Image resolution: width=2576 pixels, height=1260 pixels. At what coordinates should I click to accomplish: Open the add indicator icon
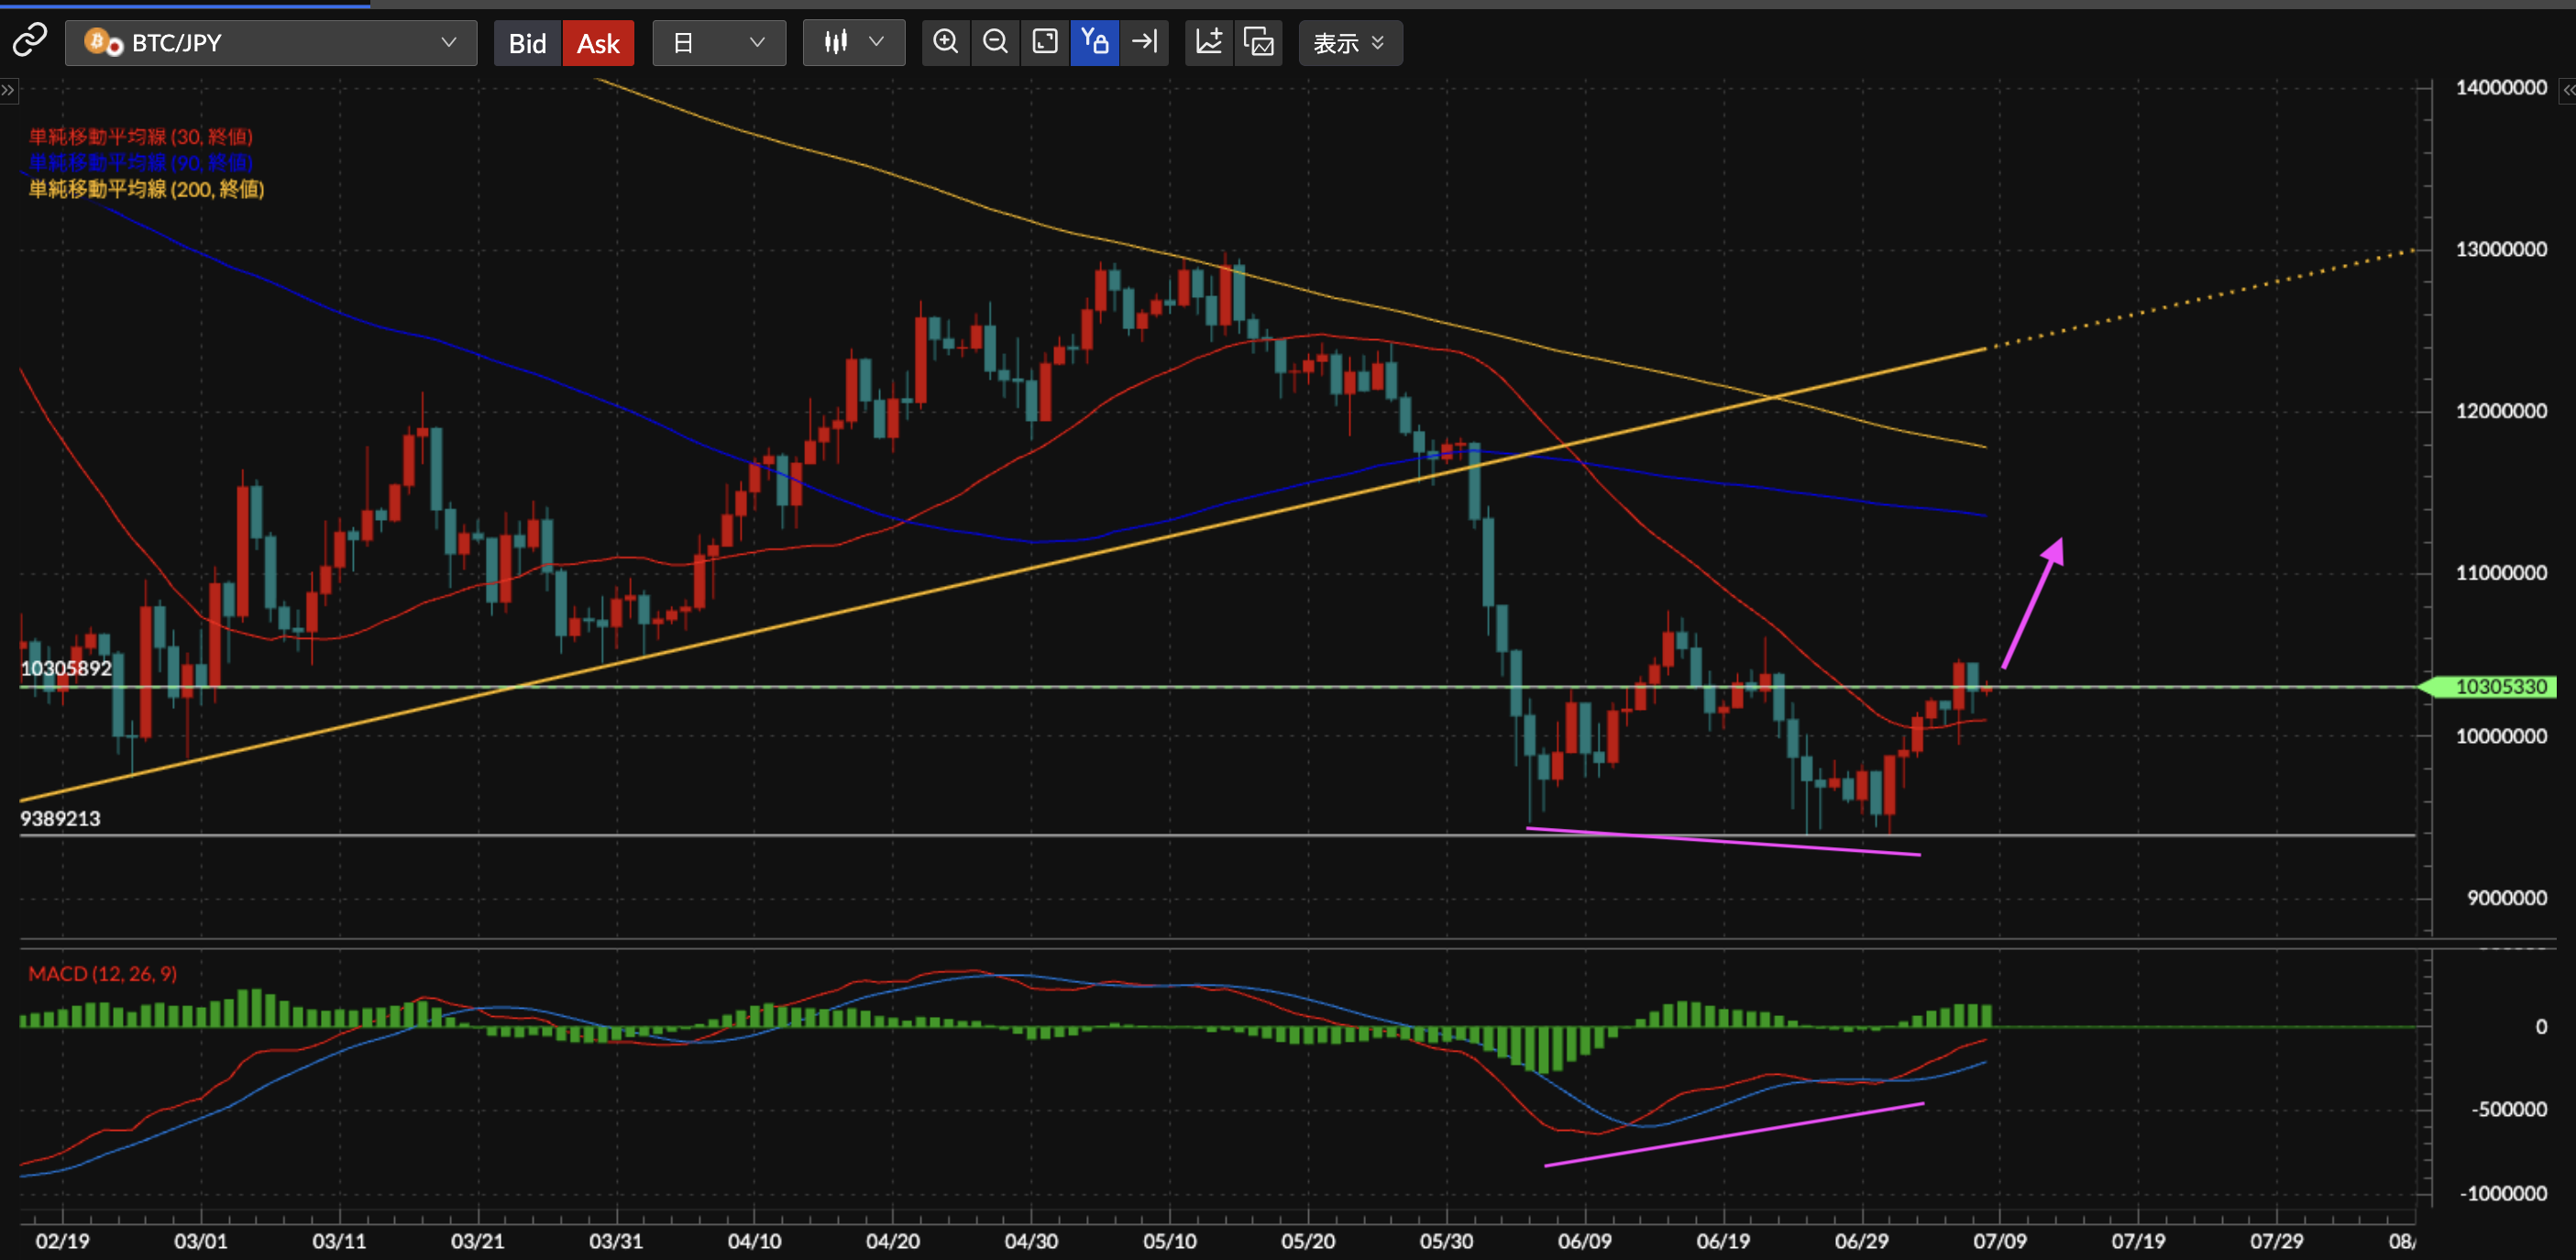tap(1209, 42)
